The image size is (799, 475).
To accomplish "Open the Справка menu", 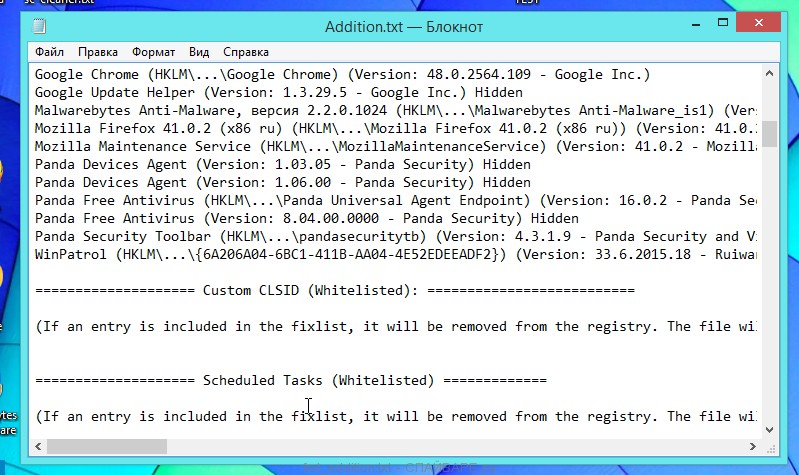I will [246, 52].
